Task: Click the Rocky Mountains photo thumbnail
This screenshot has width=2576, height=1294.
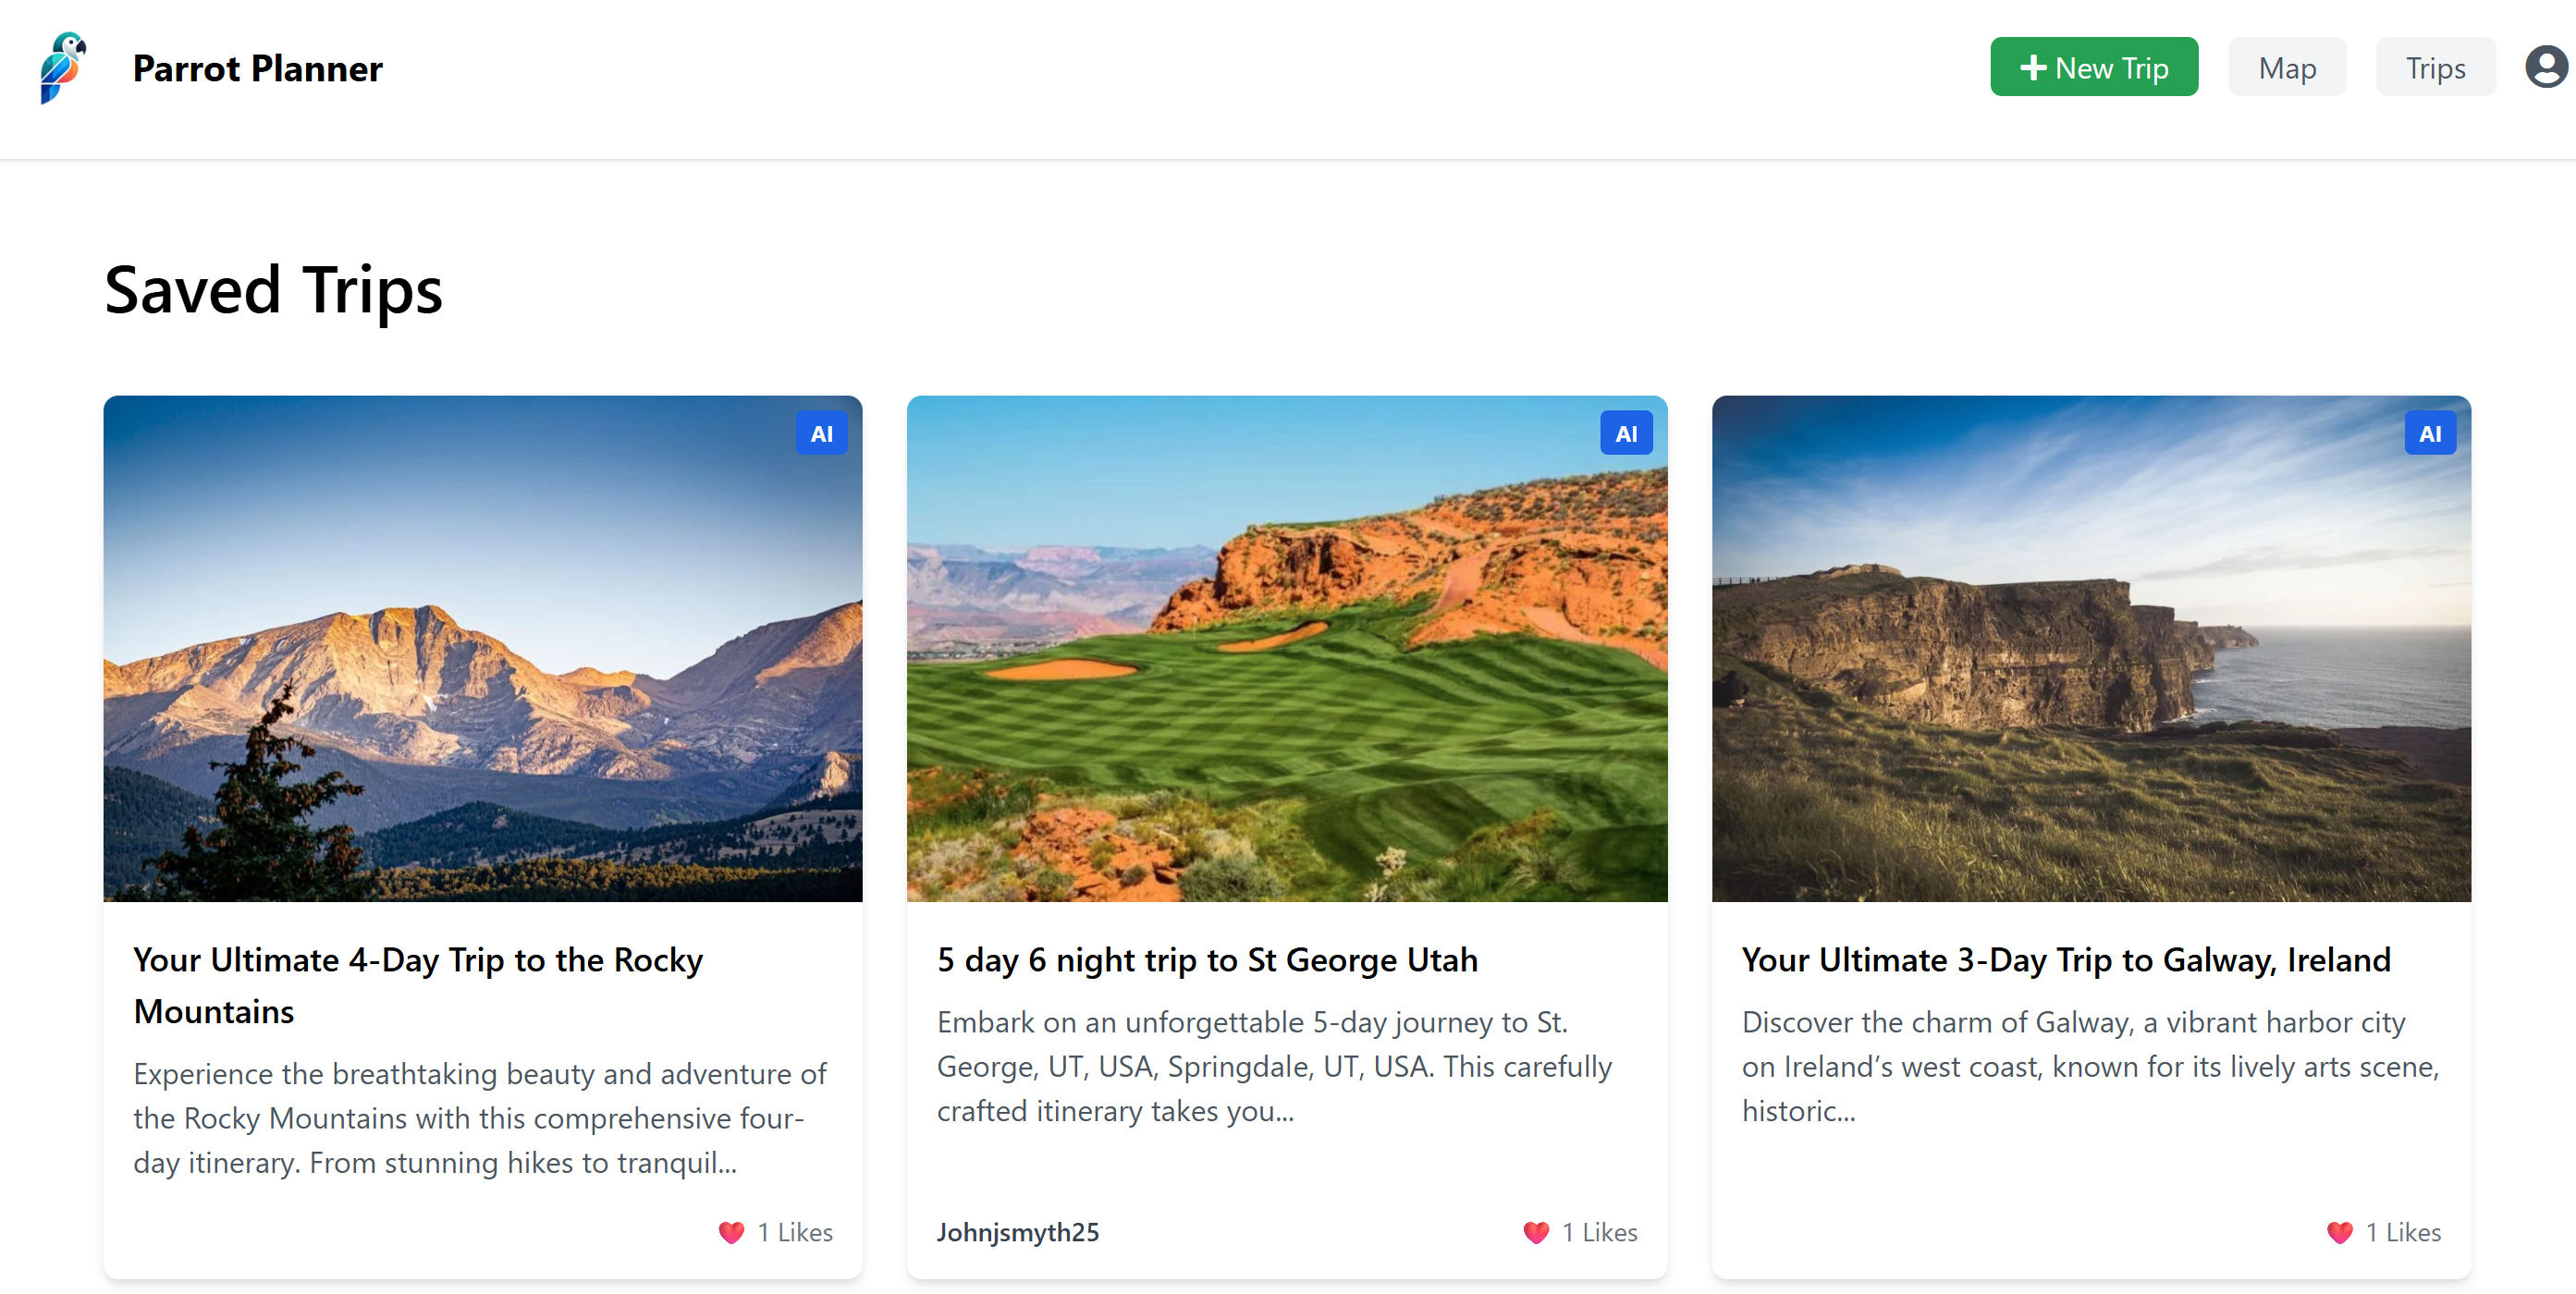Action: coord(482,650)
